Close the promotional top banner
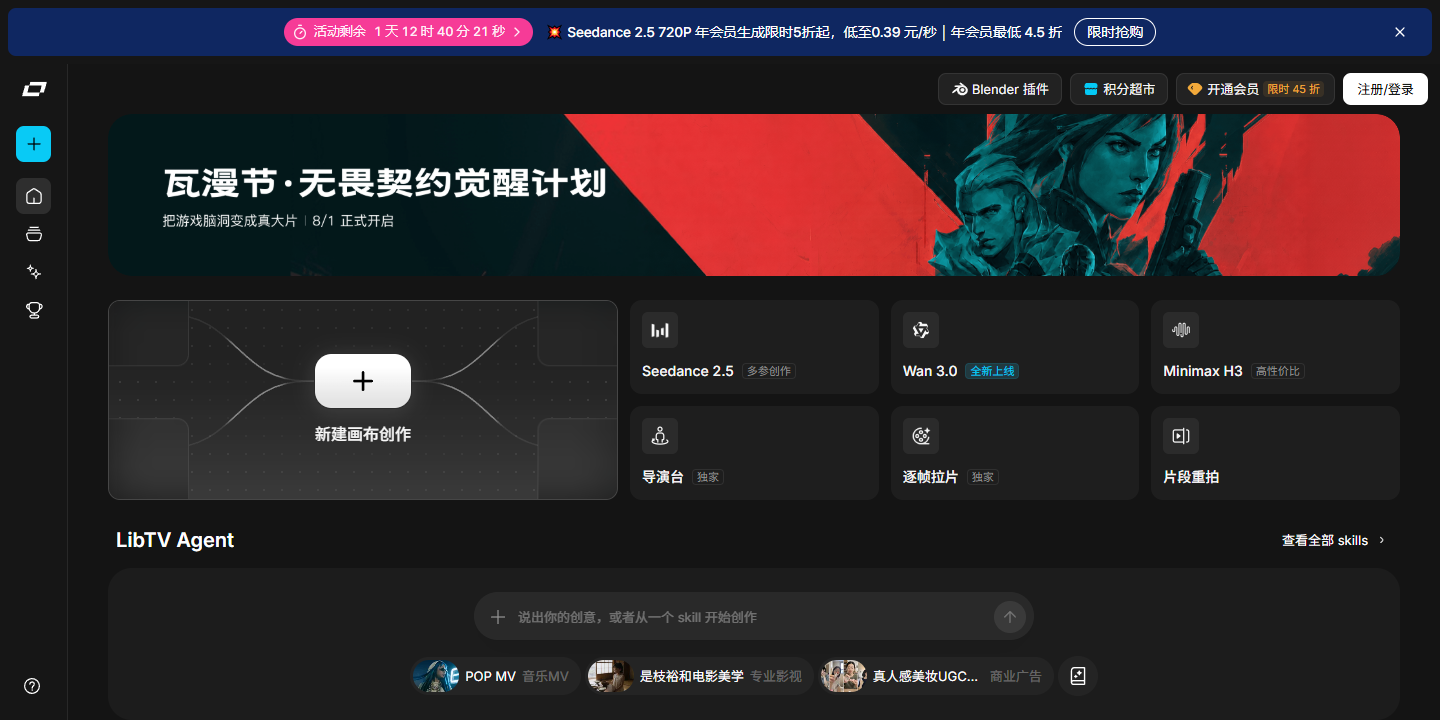The width and height of the screenshot is (1440, 720). point(1400,32)
